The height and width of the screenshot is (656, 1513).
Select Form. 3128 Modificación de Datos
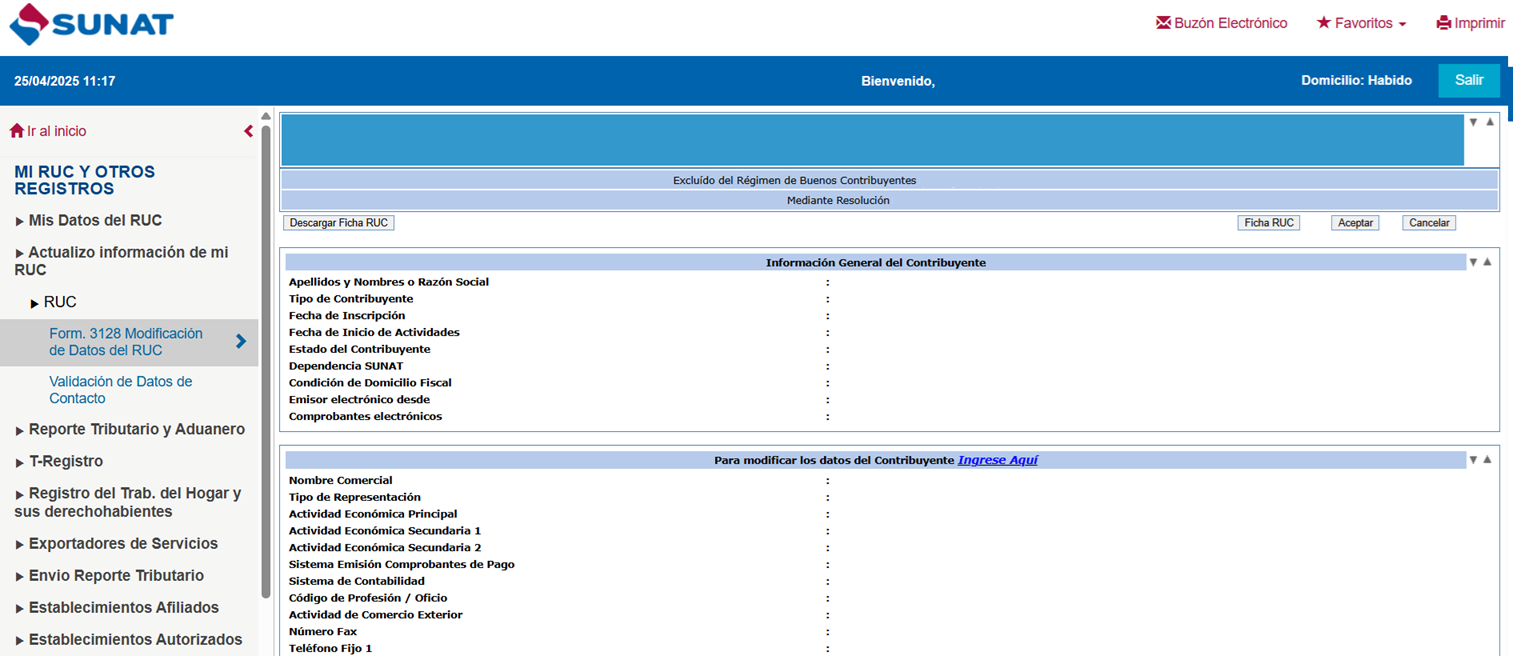(x=125, y=342)
